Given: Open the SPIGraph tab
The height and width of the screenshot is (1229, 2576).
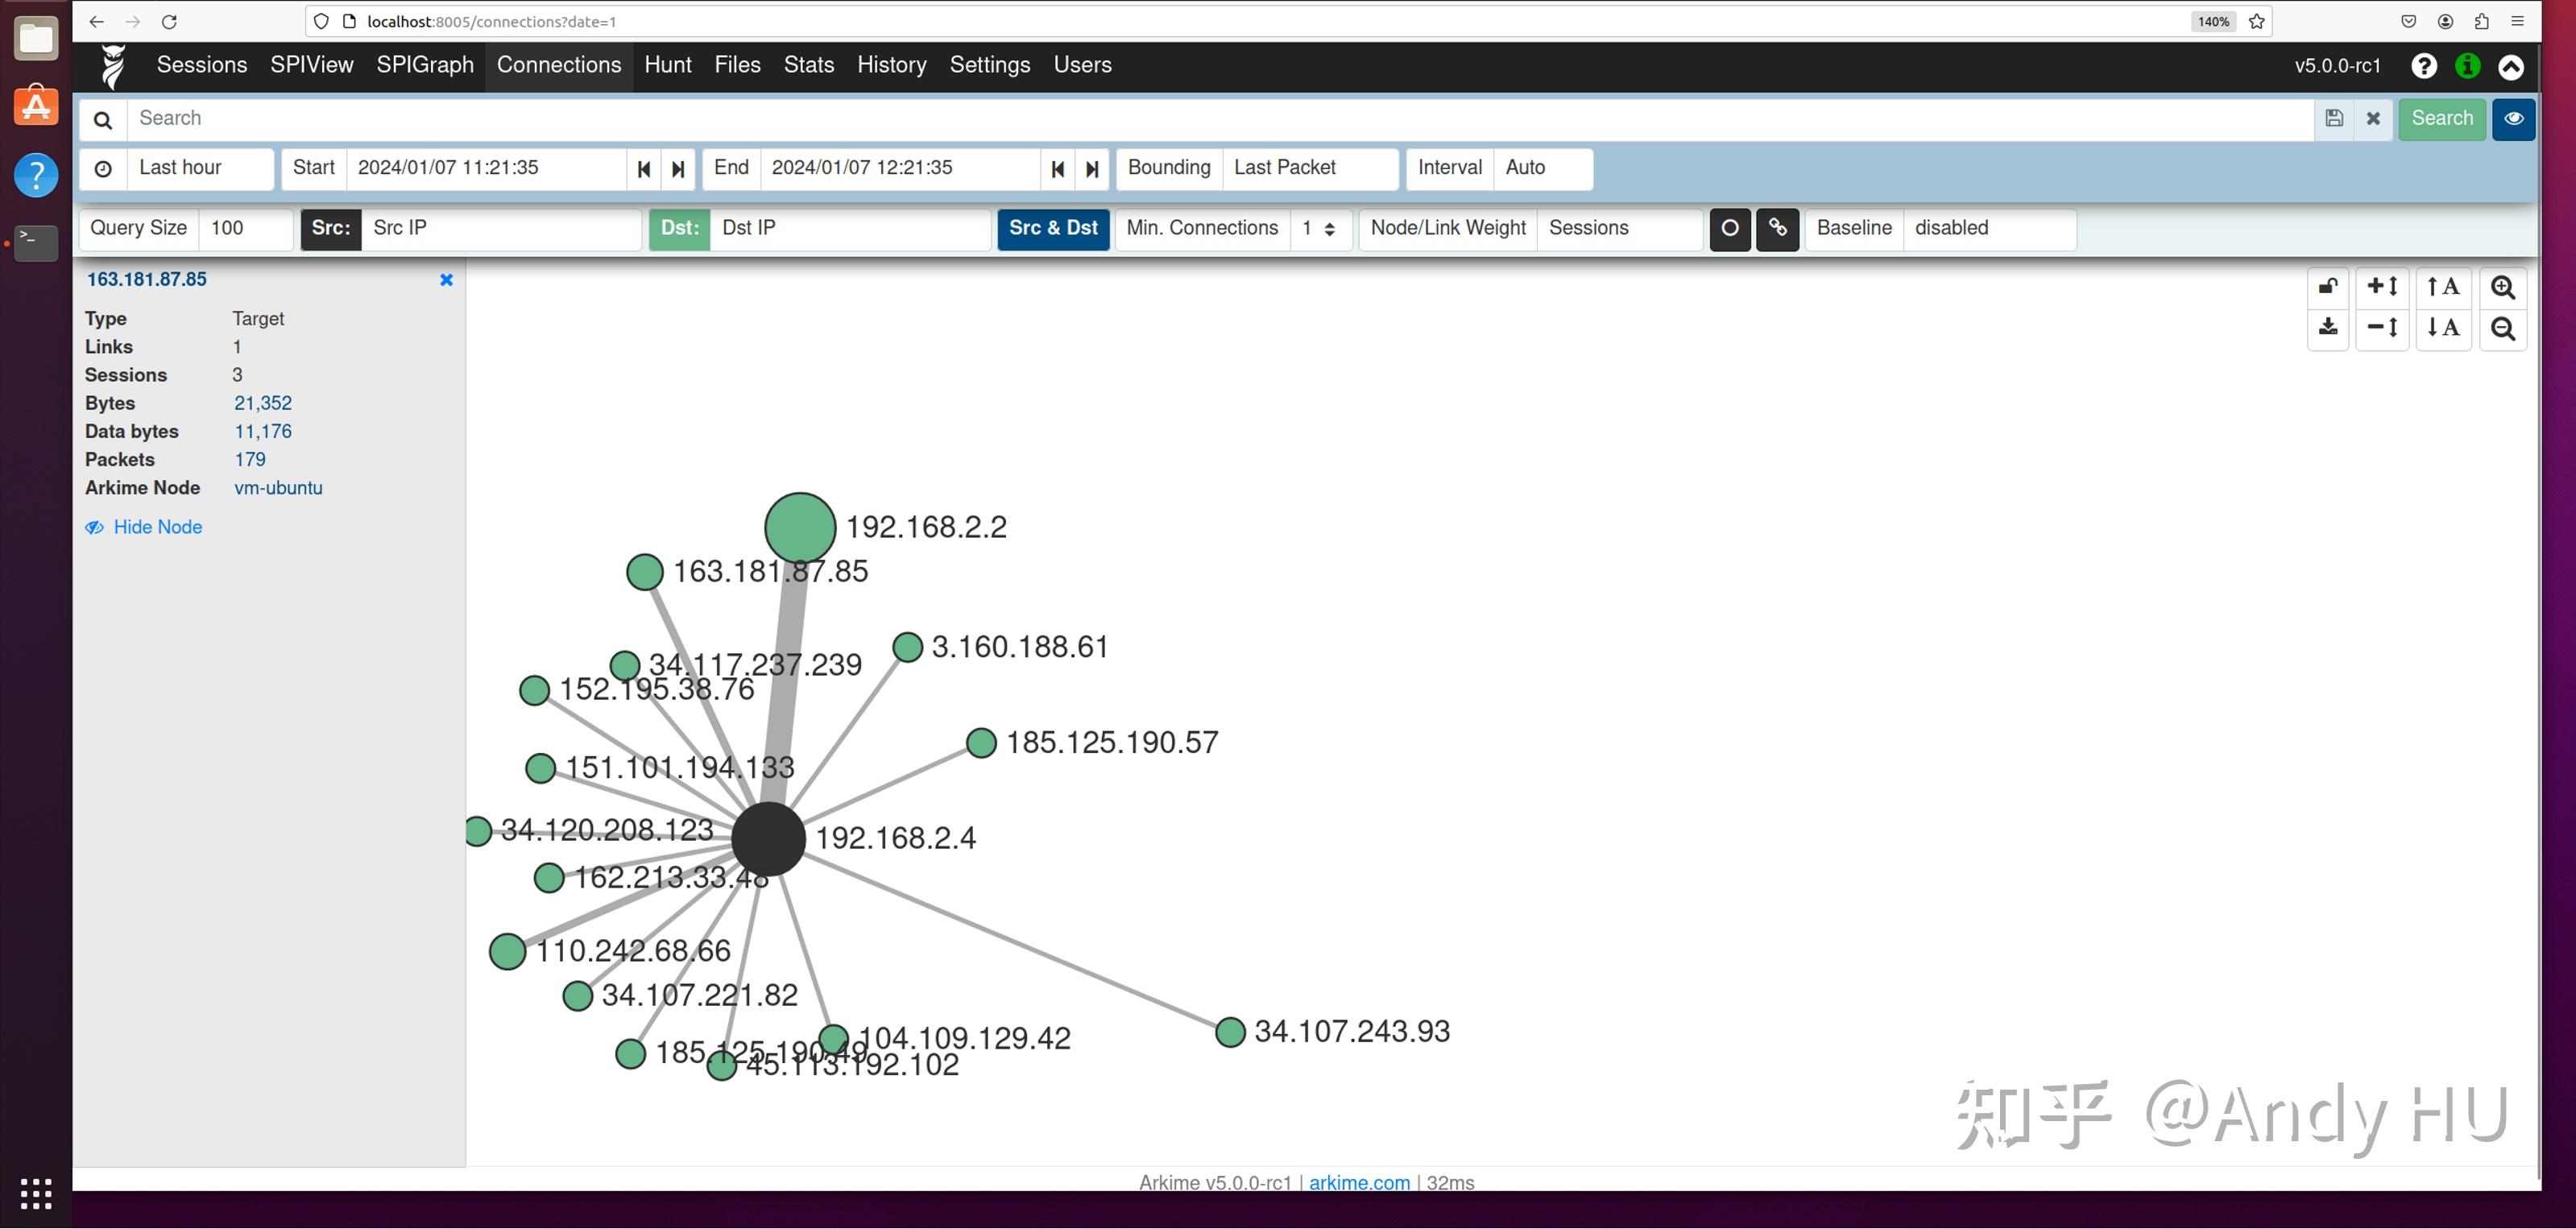Looking at the screenshot, I should pos(425,65).
